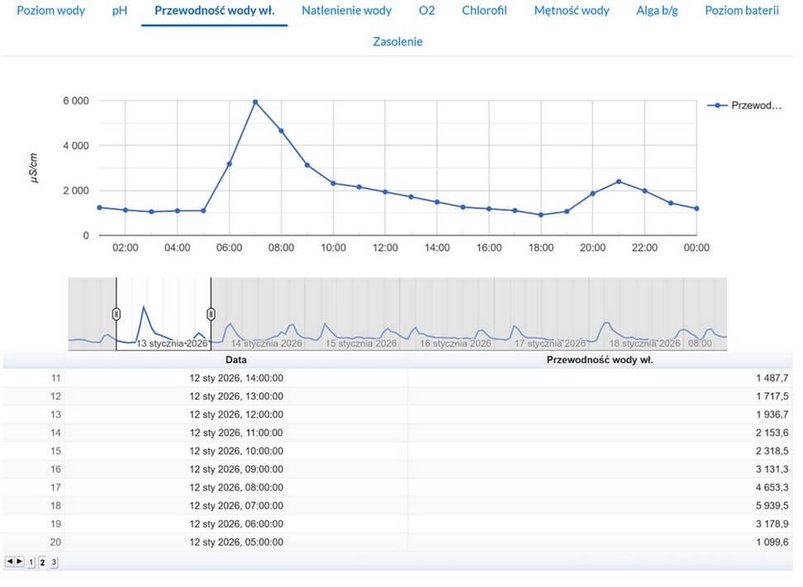Click the Przewod... legend series marker

point(717,105)
